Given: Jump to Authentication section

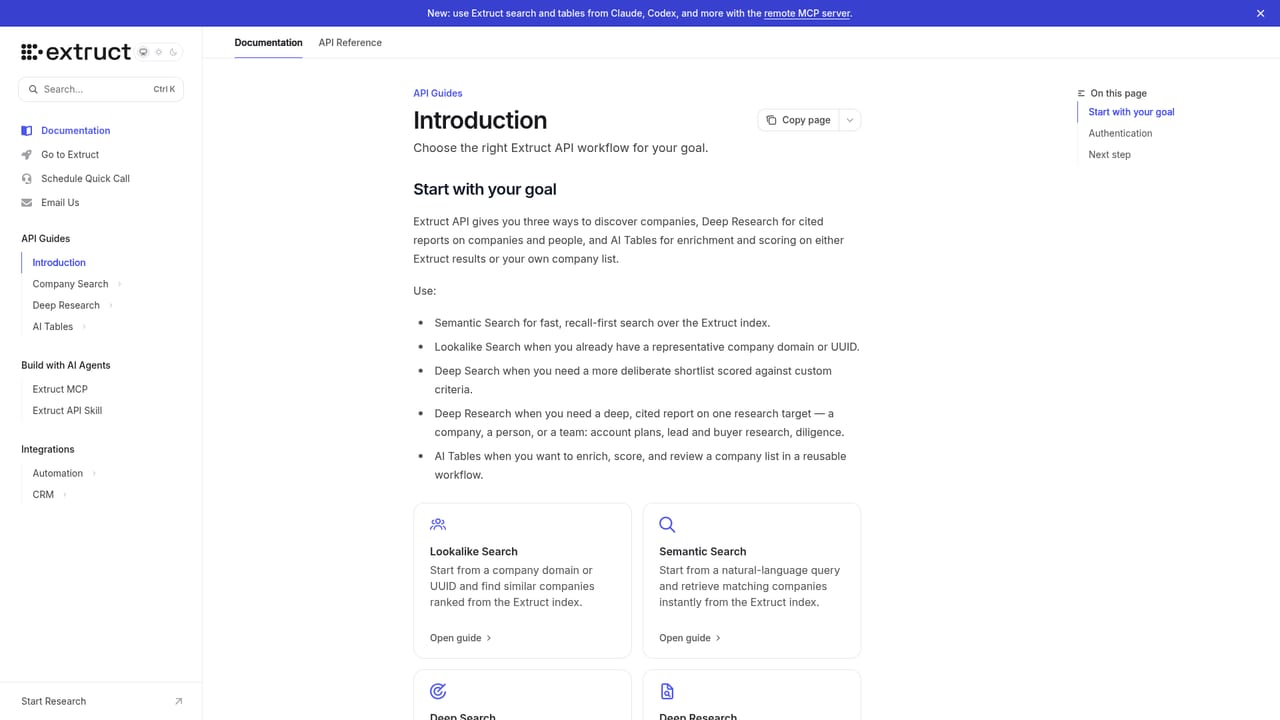Looking at the screenshot, I should click(x=1120, y=133).
